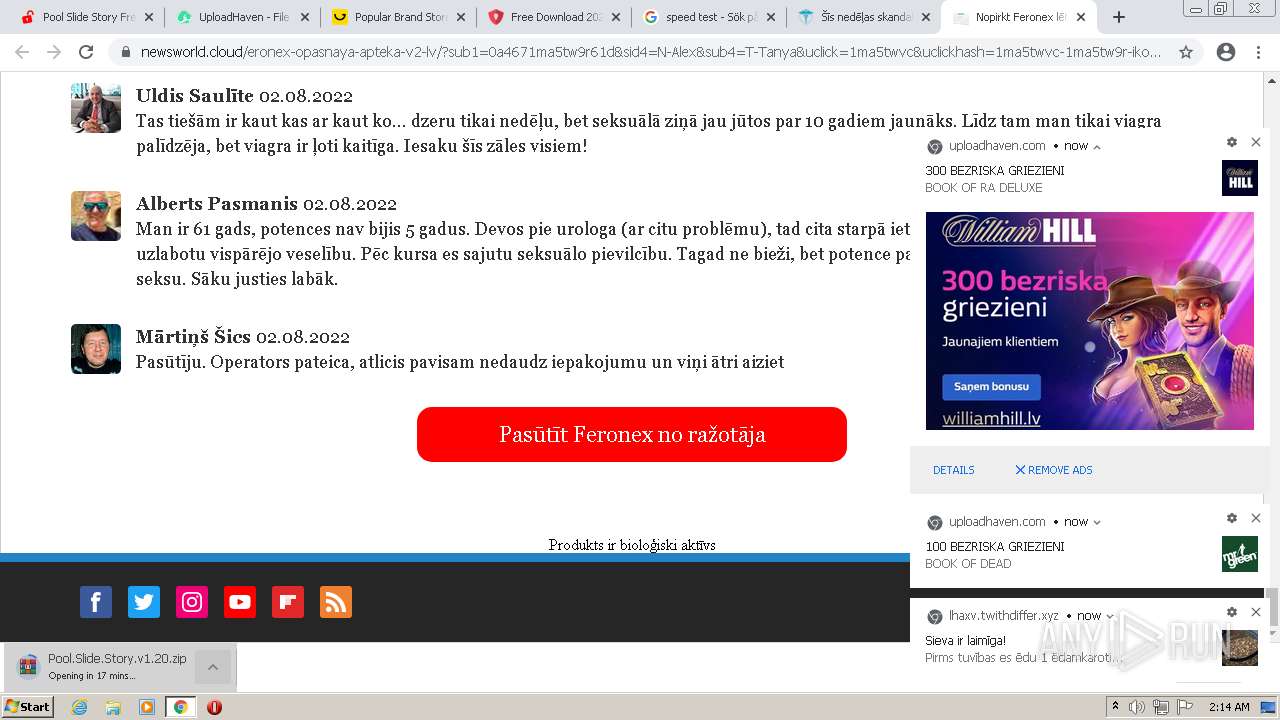Open the Chrome profile avatar
Image resolution: width=1280 pixels, height=720 pixels.
pos(1226,52)
